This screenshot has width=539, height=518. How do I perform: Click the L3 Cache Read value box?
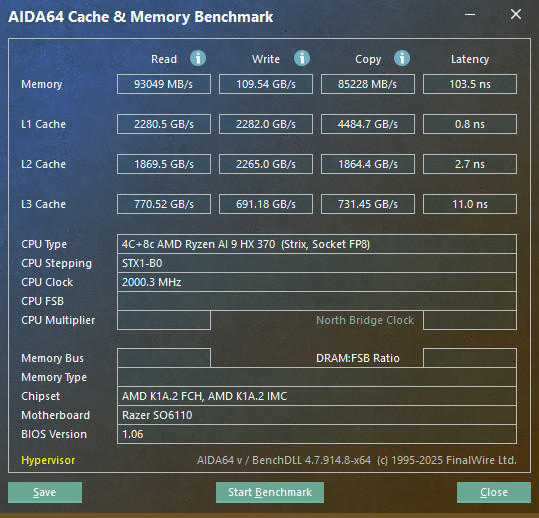(164, 204)
